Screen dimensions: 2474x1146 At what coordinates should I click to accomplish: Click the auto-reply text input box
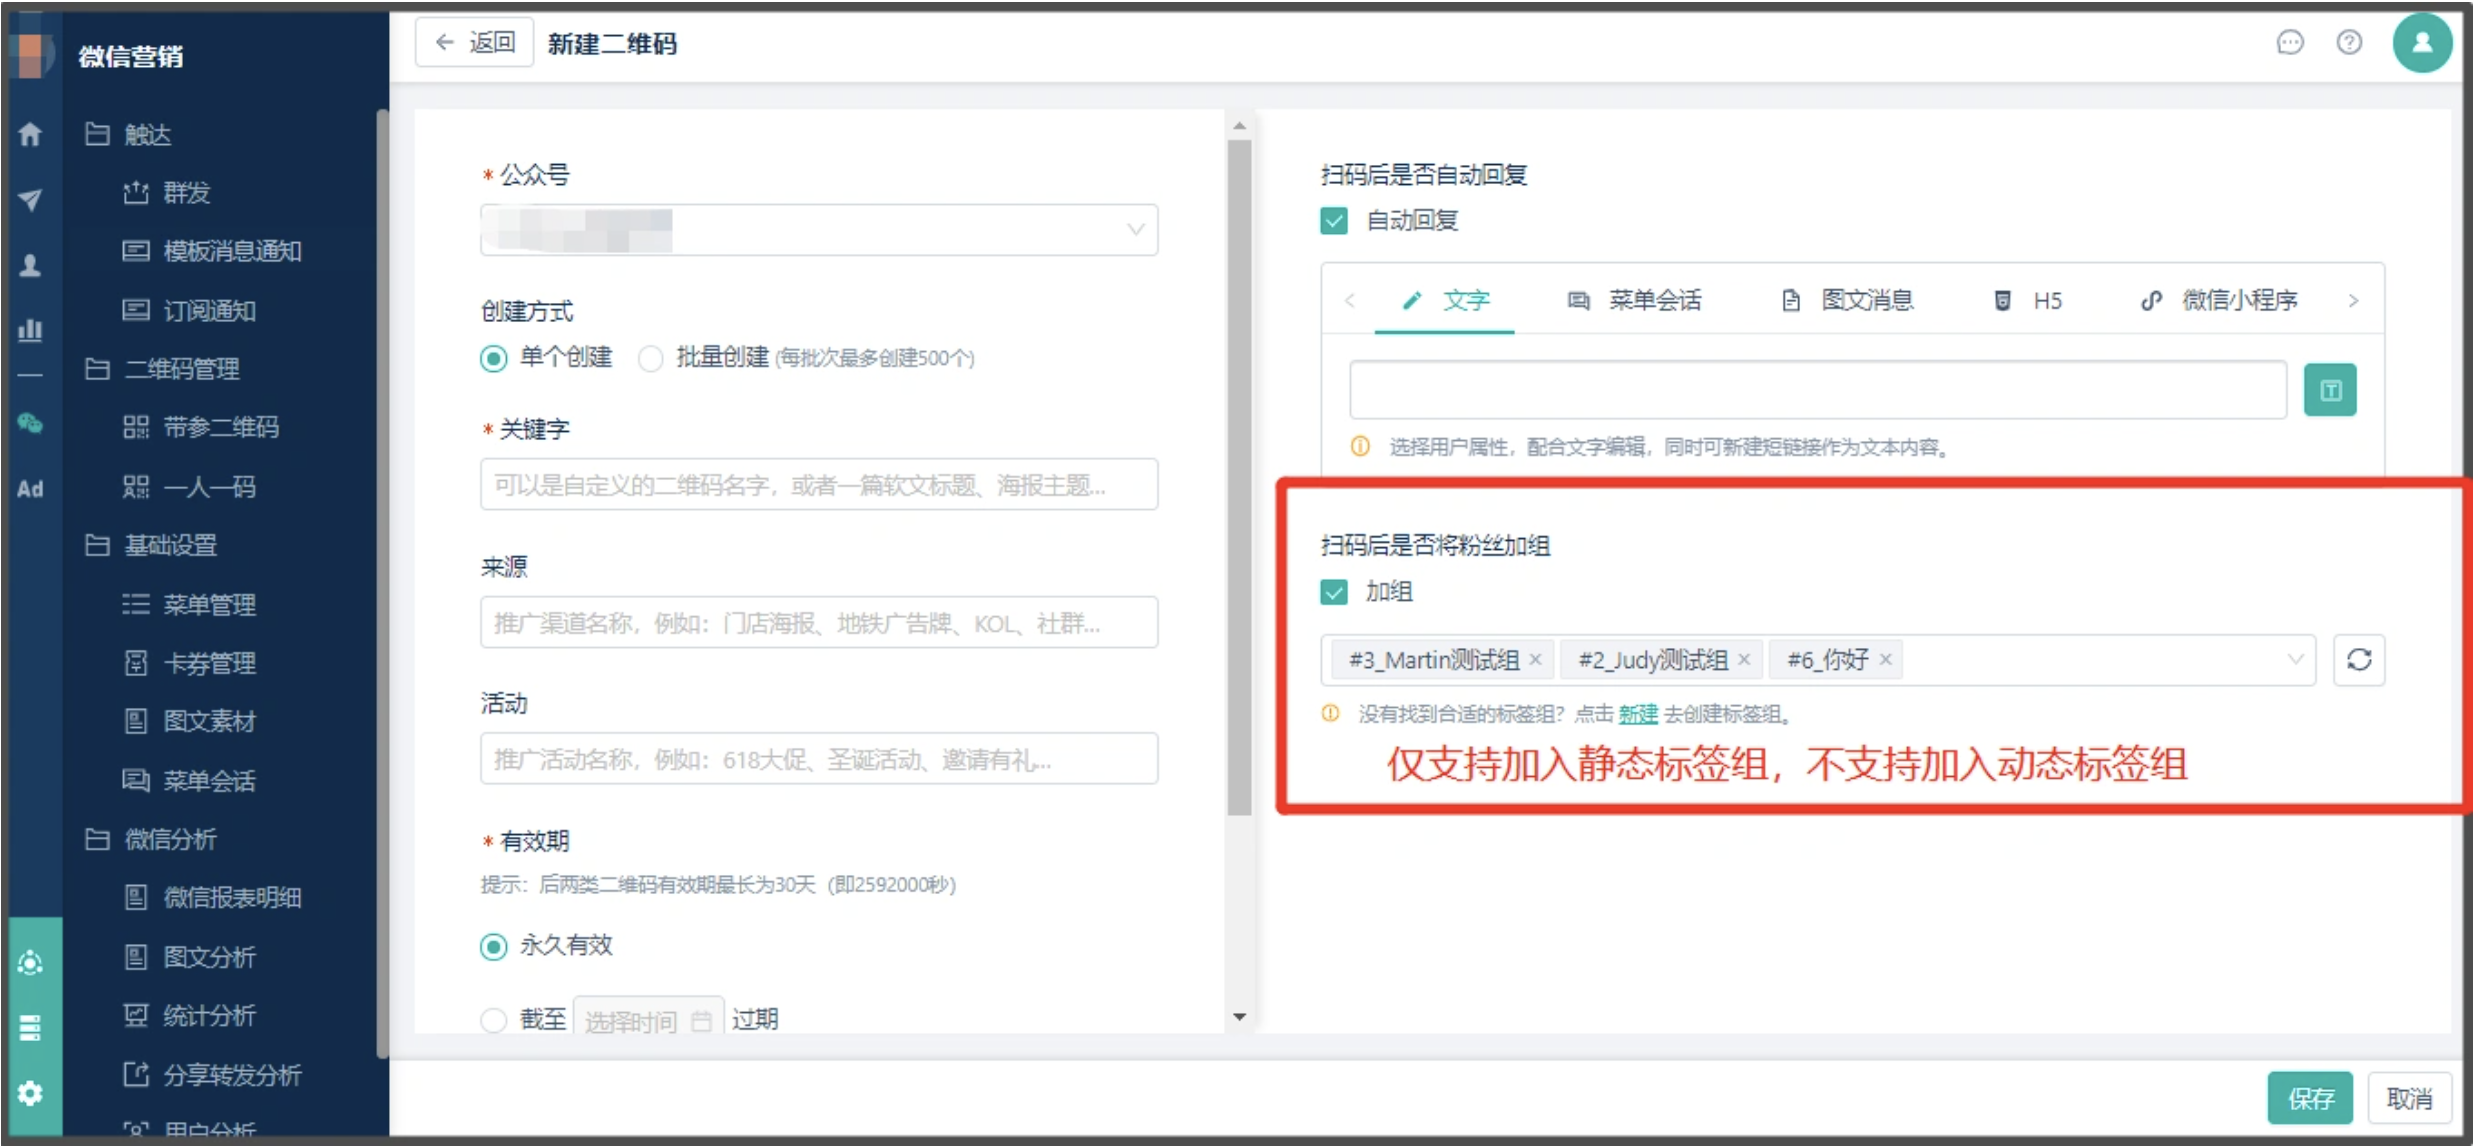1817,390
